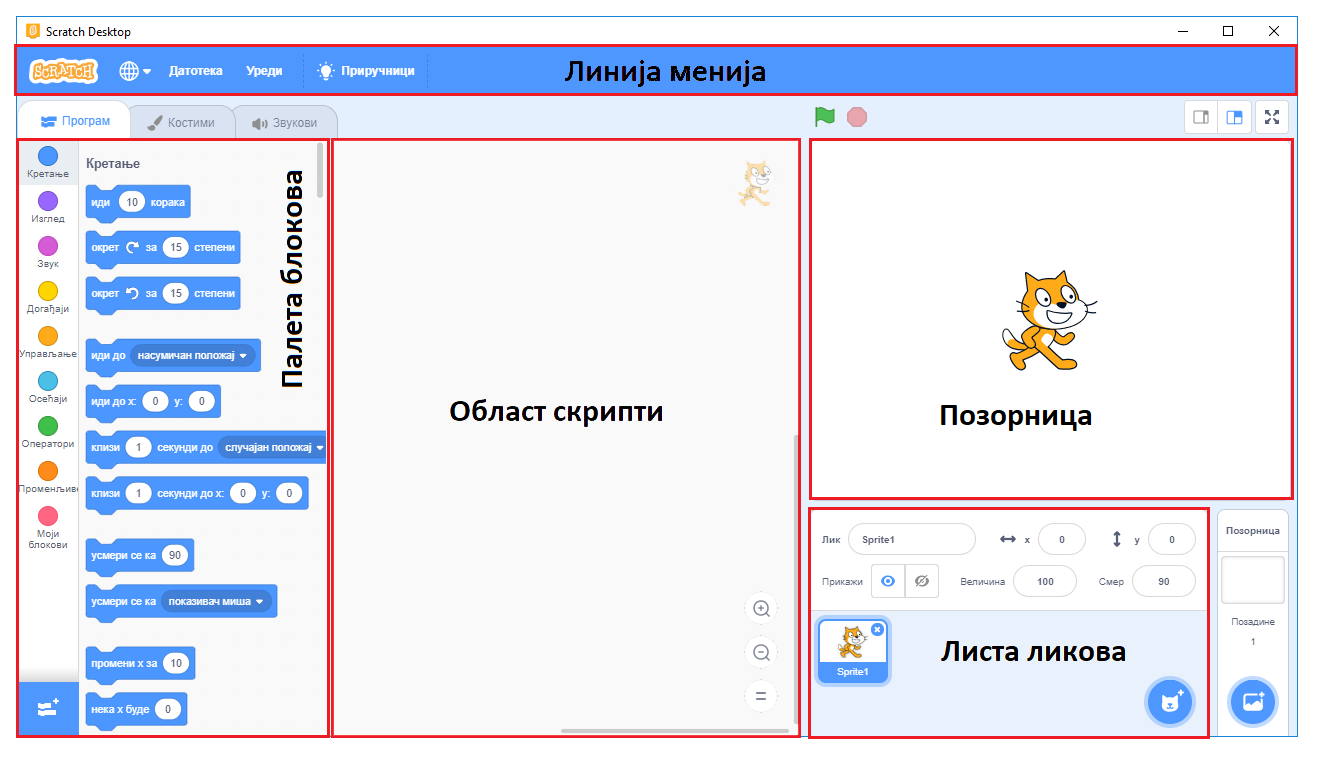1324x758 pixels.
Task: Minimize the Scratch Desktop window
Action: 1182,31
